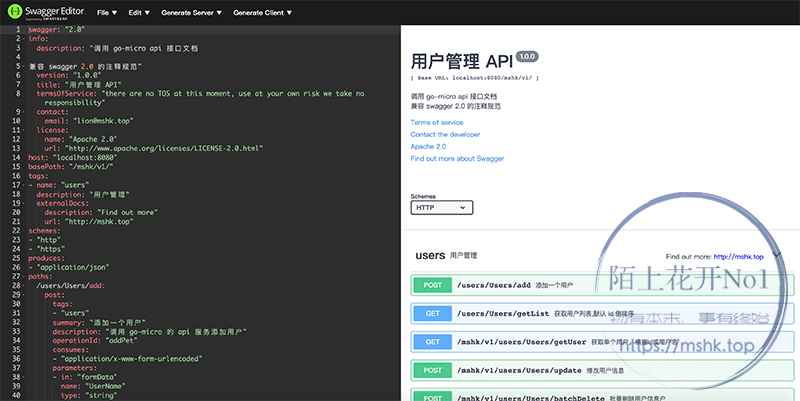Open the Generate Server menu

191,13
